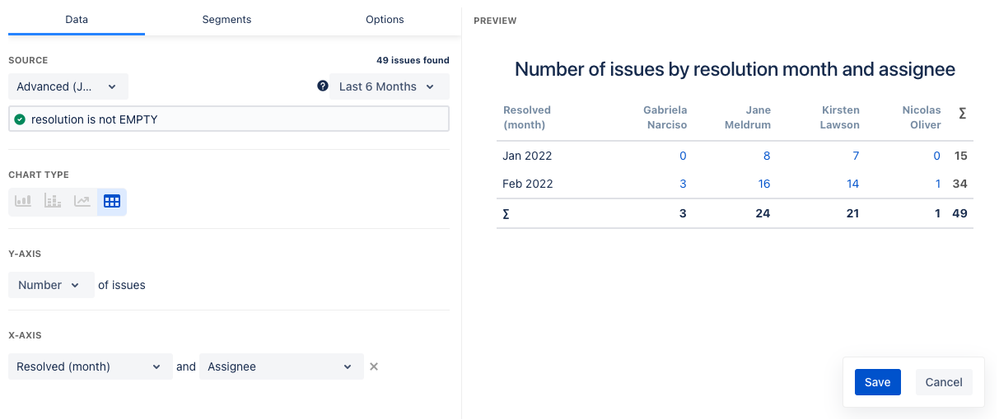Select the stacked bar chart type icon
The image size is (999, 420).
pyautogui.click(x=53, y=201)
